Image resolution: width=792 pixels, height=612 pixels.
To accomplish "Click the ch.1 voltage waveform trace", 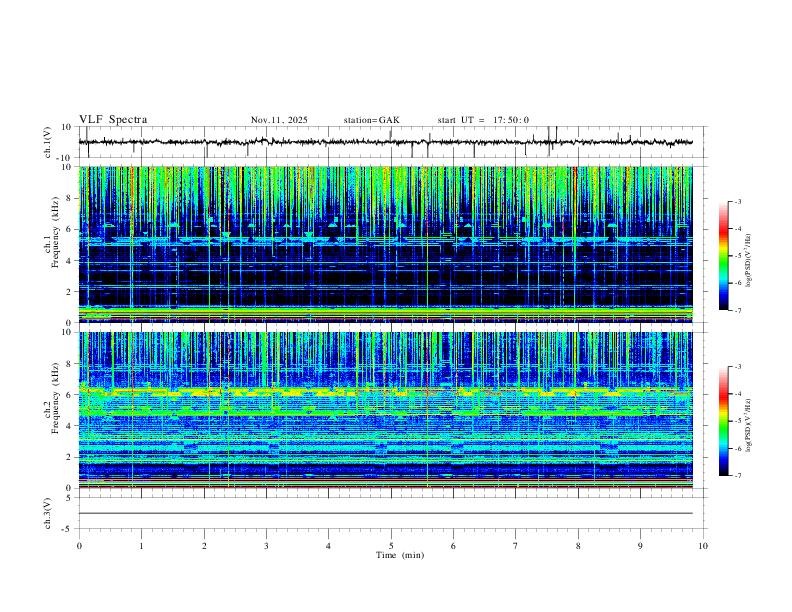I will tap(385, 142).
